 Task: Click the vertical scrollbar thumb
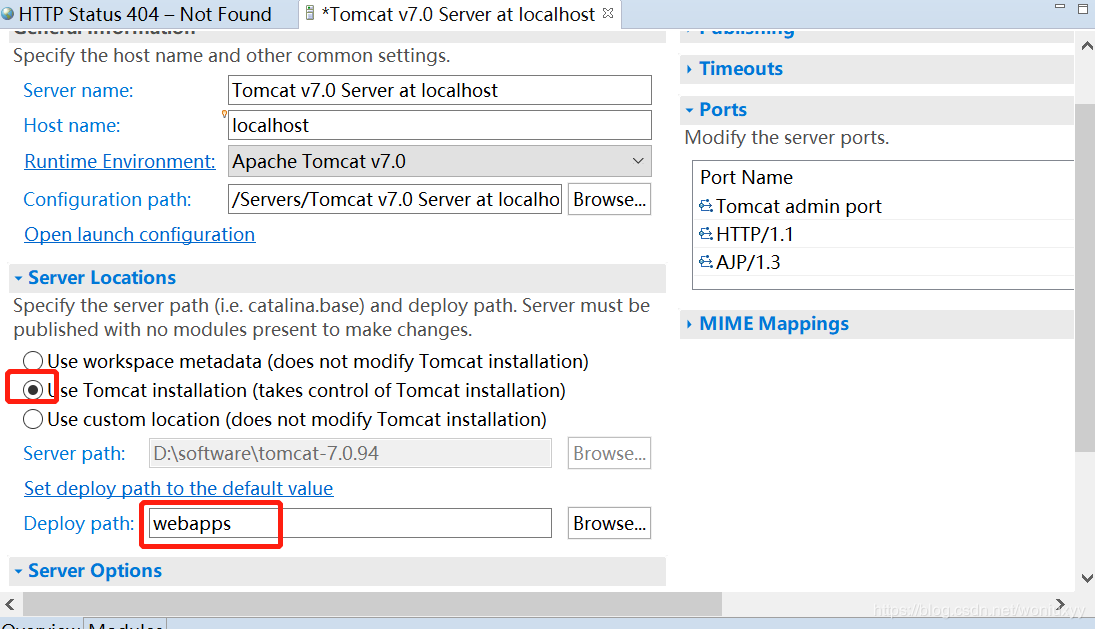(1086, 278)
